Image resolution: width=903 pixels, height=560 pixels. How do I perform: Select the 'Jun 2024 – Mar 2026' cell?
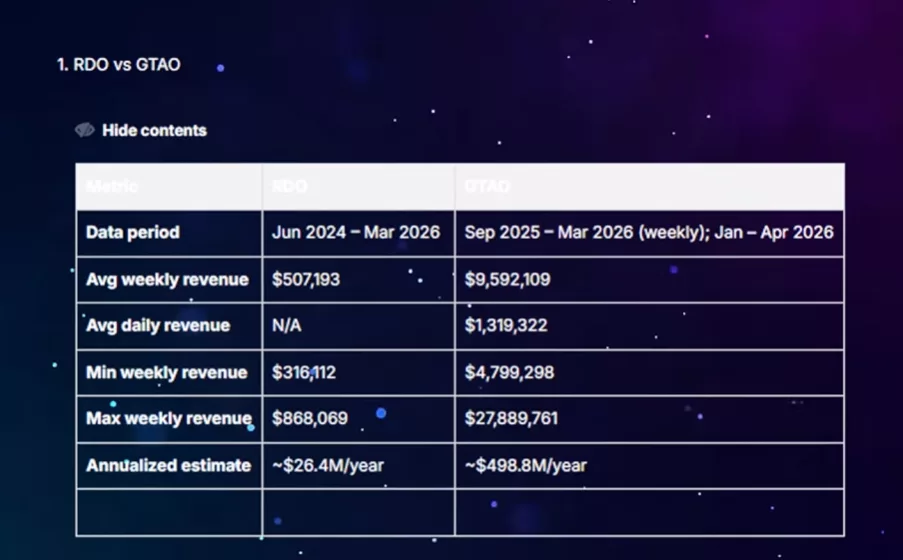[356, 233]
